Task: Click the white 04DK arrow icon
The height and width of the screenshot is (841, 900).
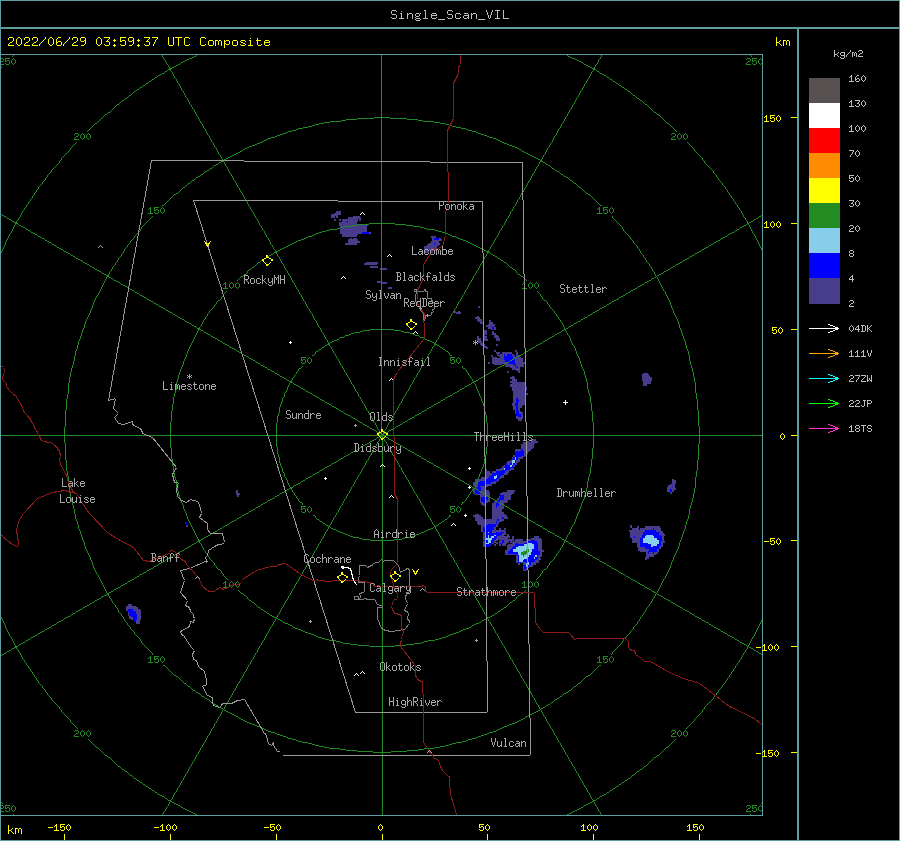Action: click(824, 328)
